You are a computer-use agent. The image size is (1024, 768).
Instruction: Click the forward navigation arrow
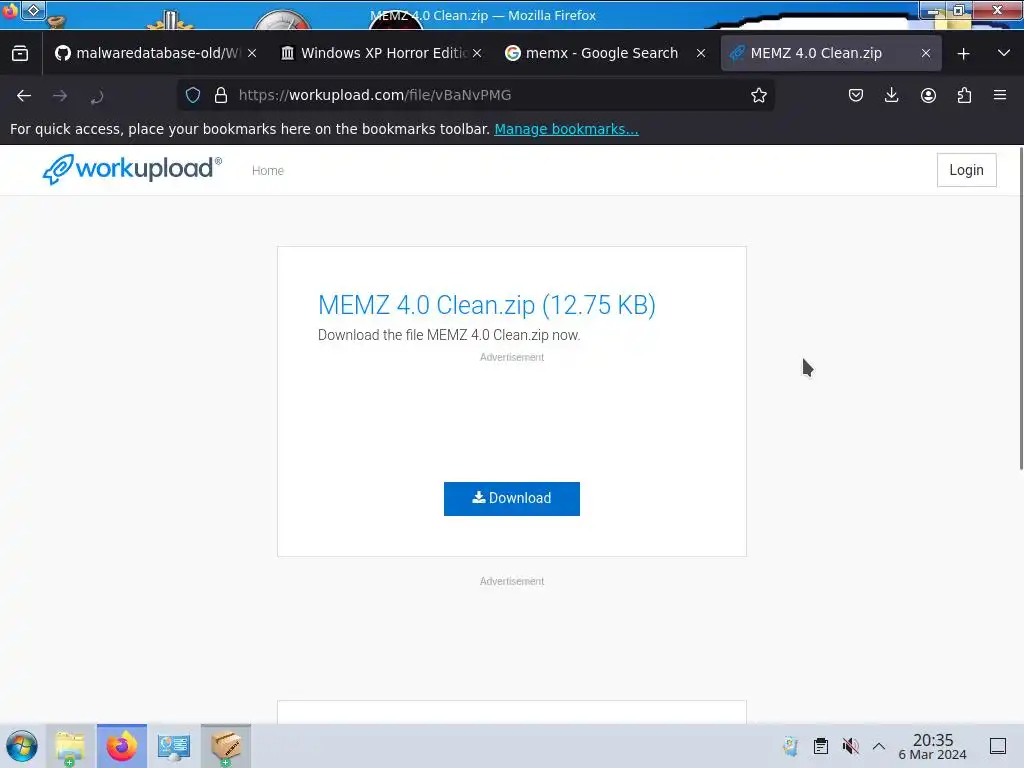tap(60, 96)
